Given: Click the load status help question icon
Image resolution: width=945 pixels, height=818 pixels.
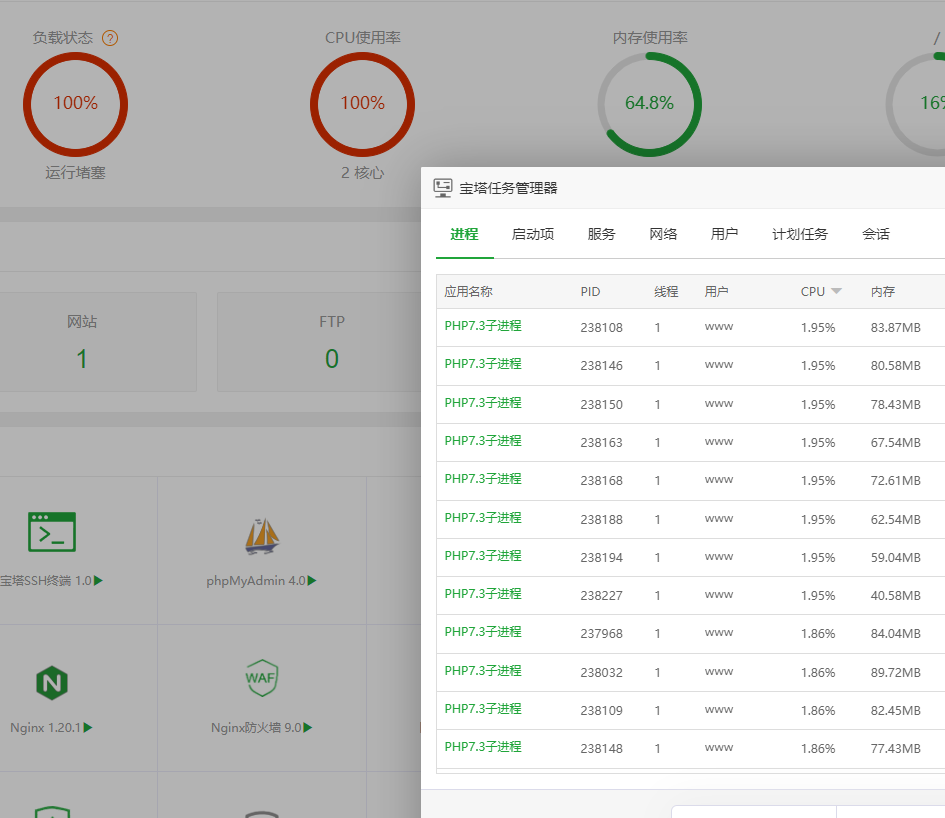Looking at the screenshot, I should [x=110, y=38].
